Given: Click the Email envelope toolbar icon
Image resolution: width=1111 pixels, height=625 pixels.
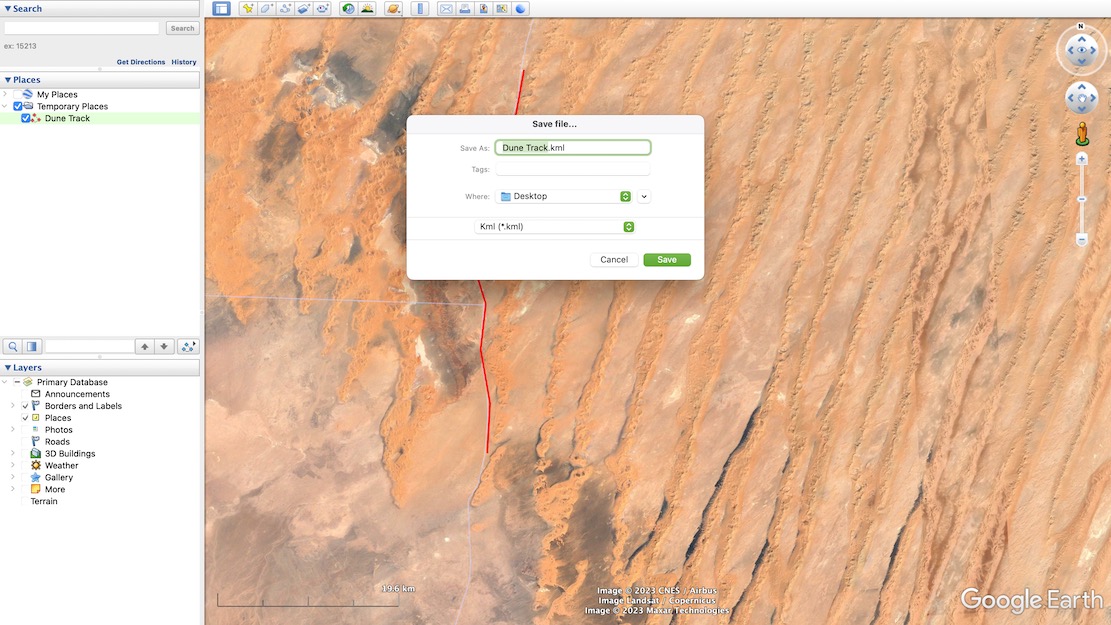Looking at the screenshot, I should tap(446, 9).
